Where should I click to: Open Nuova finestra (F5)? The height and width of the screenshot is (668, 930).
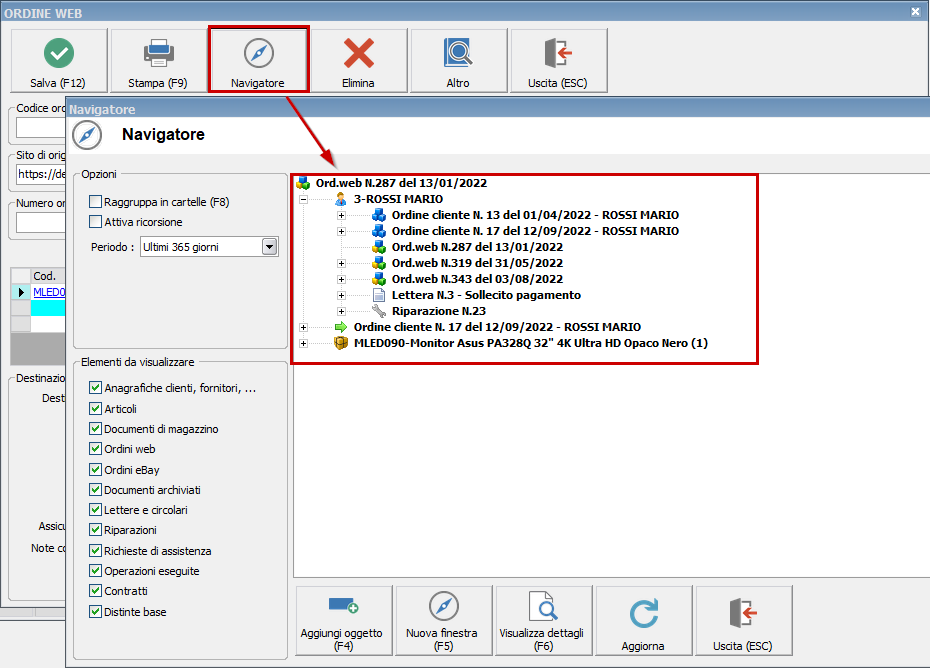(444, 621)
